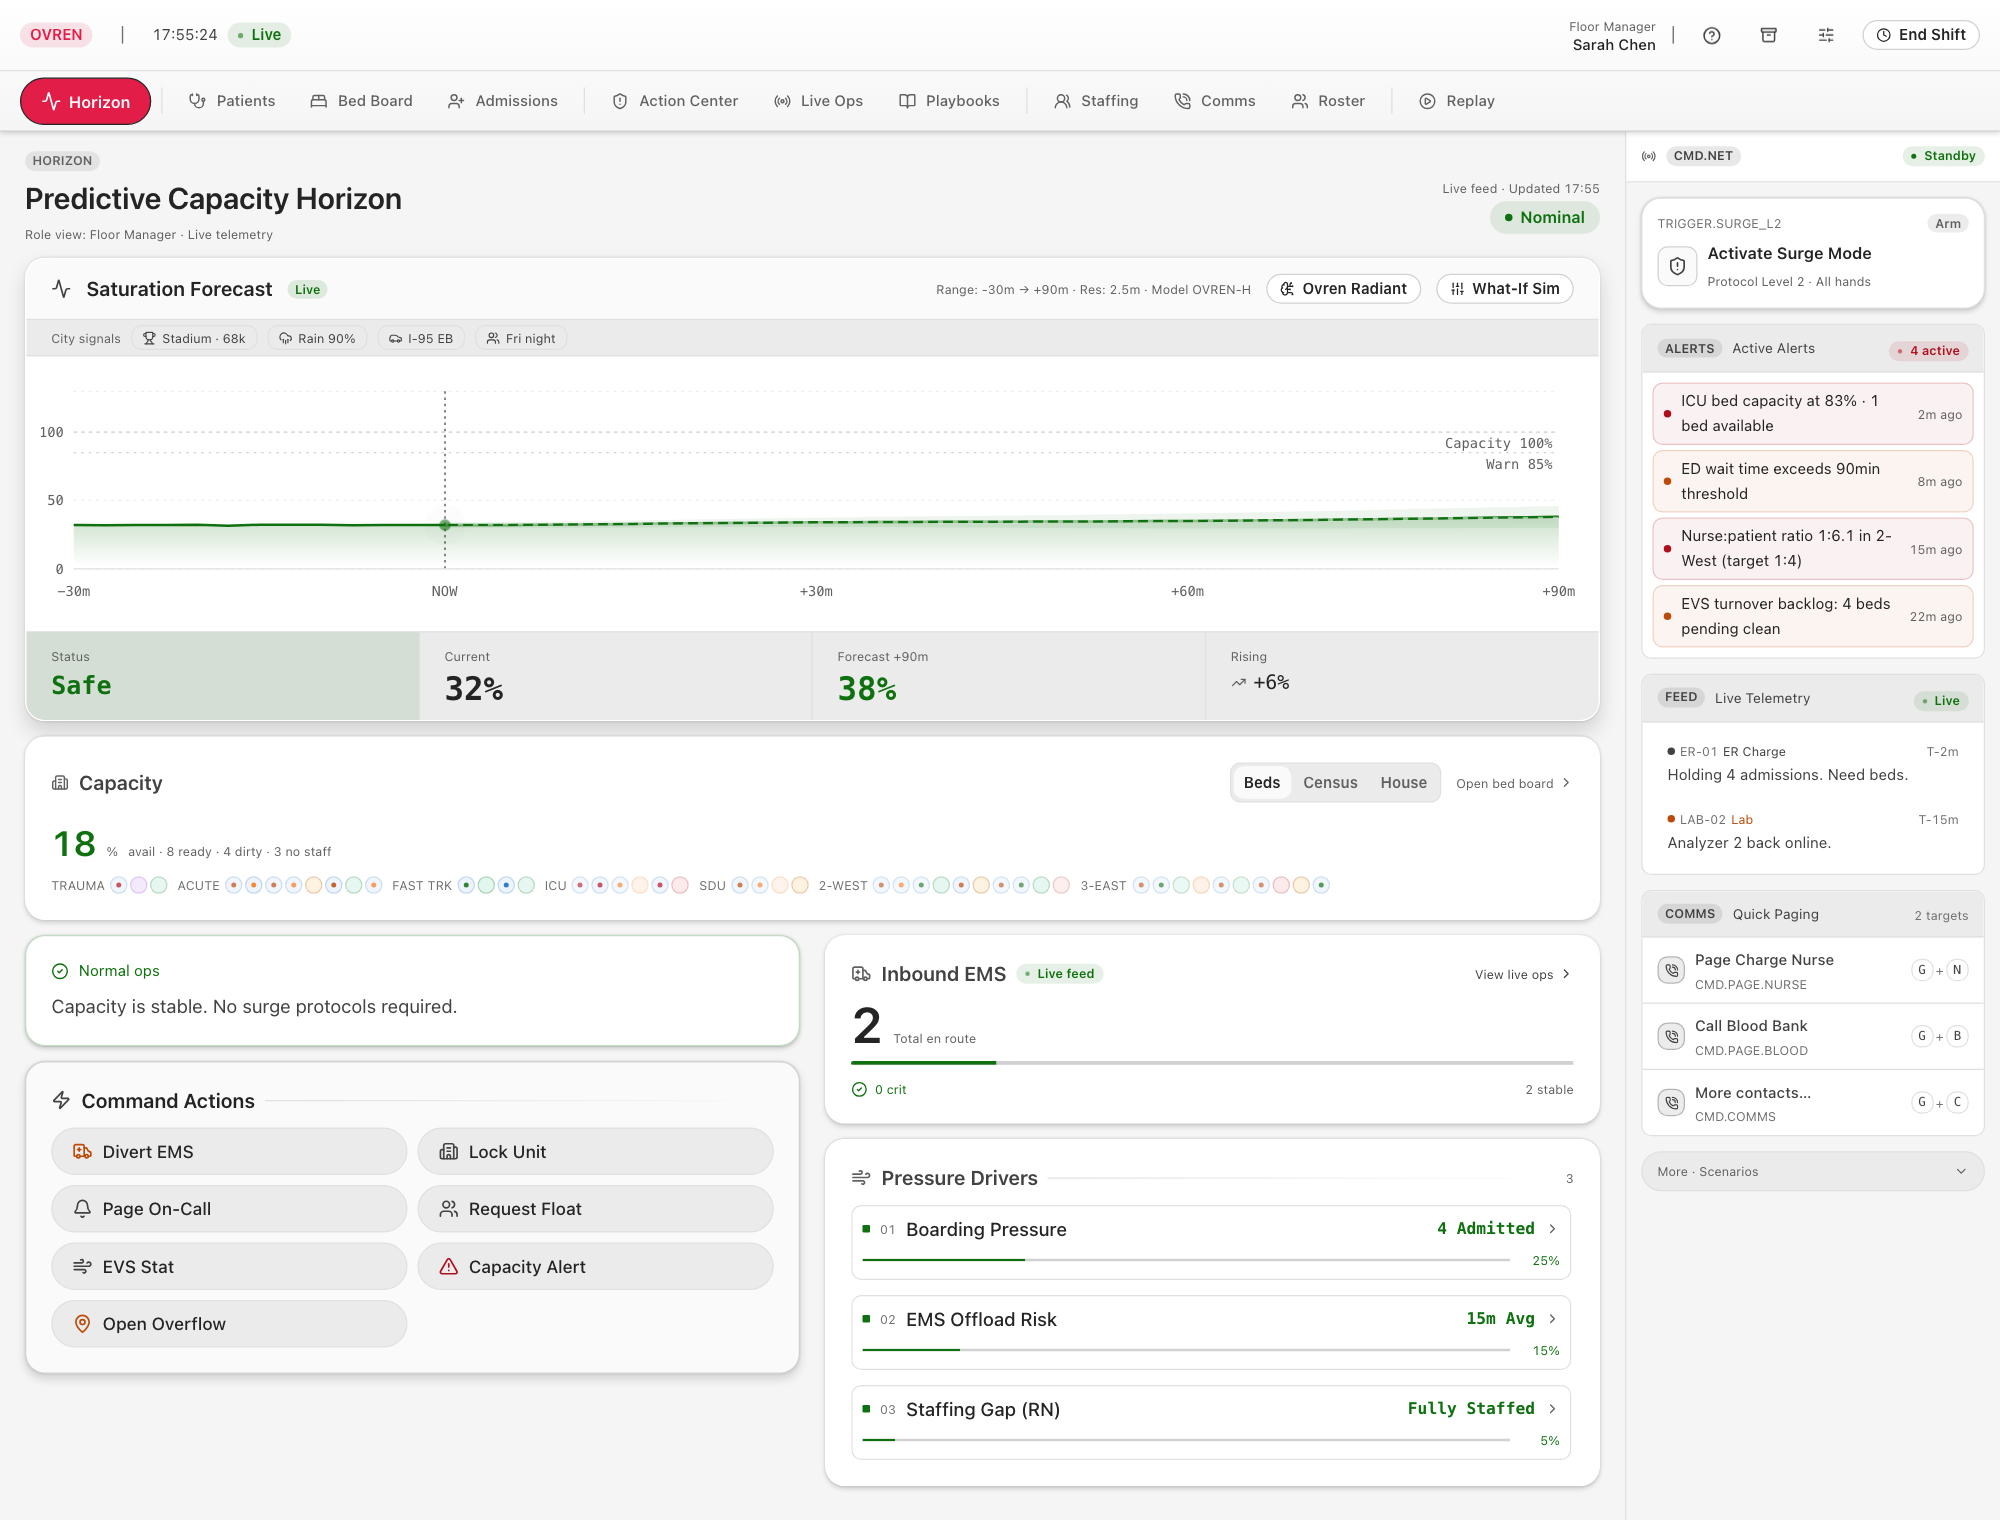The image size is (2000, 1520).
Task: Switch capacity view to House
Action: pyautogui.click(x=1403, y=783)
